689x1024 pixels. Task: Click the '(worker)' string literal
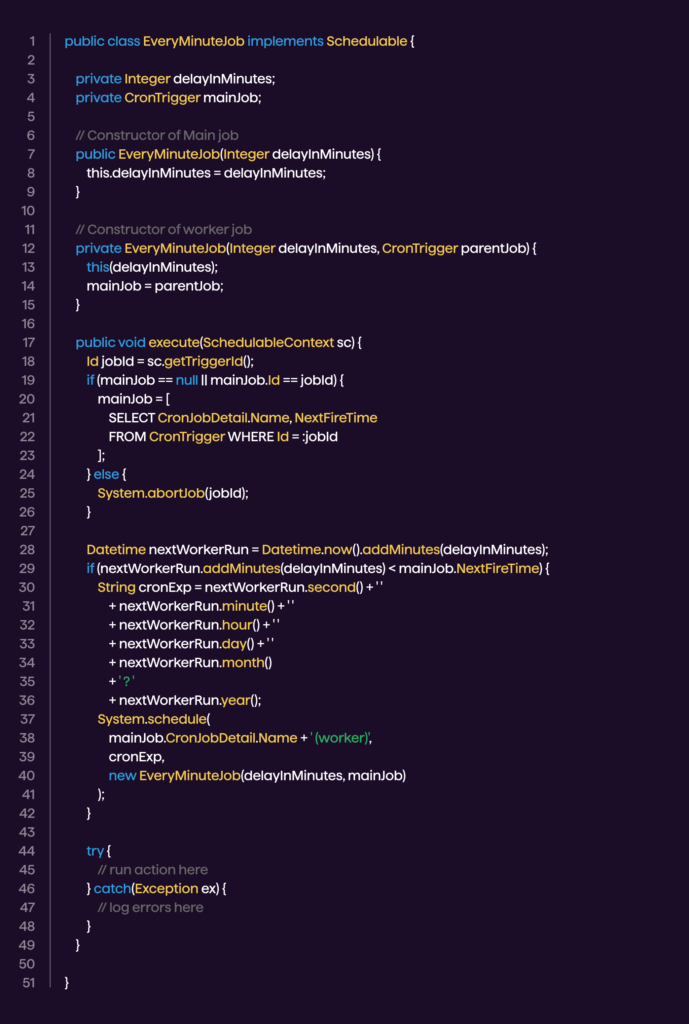[342, 738]
